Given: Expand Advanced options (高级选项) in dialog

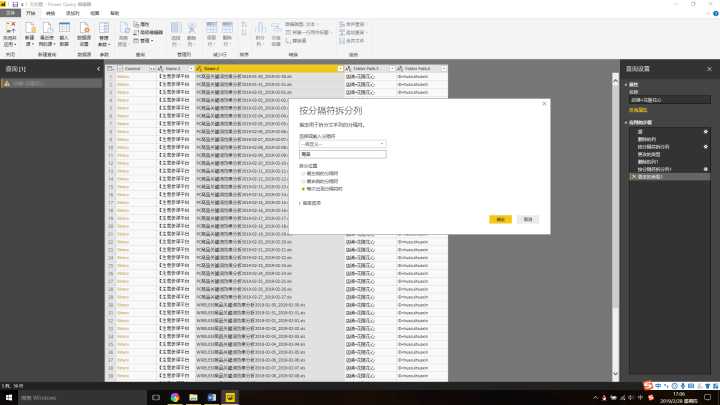Looking at the screenshot, I should 311,203.
